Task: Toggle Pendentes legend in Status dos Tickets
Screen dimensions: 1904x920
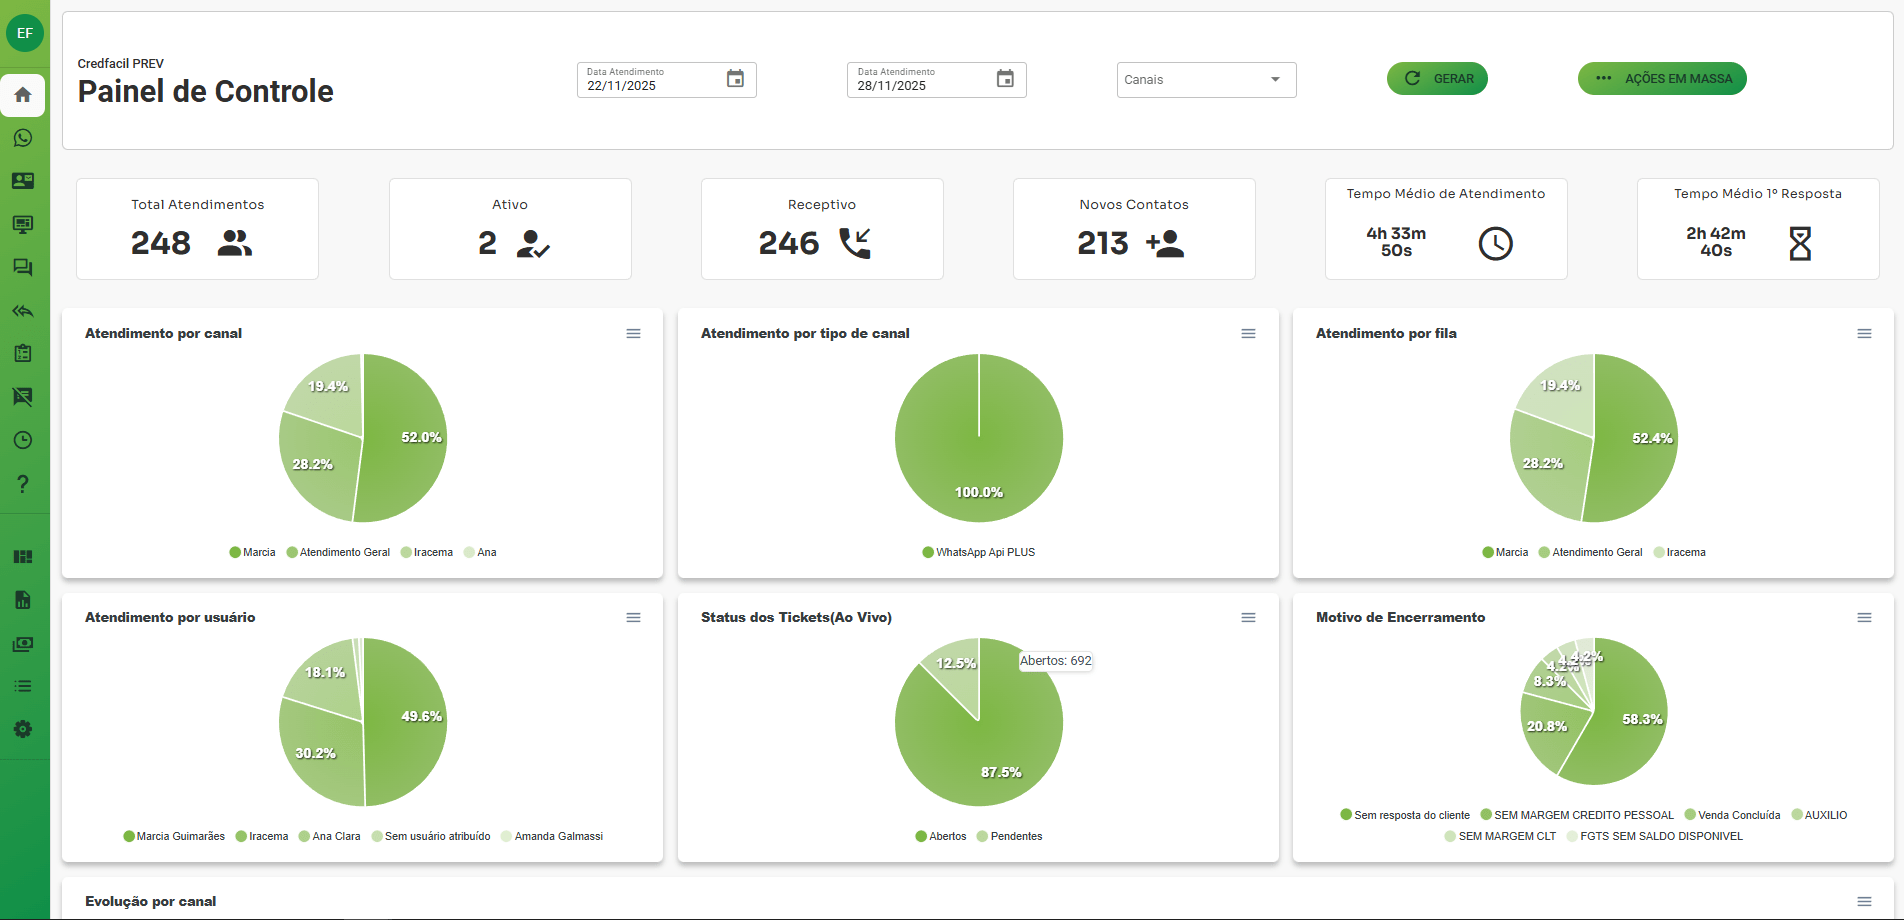Action: pyautogui.click(x=1009, y=836)
